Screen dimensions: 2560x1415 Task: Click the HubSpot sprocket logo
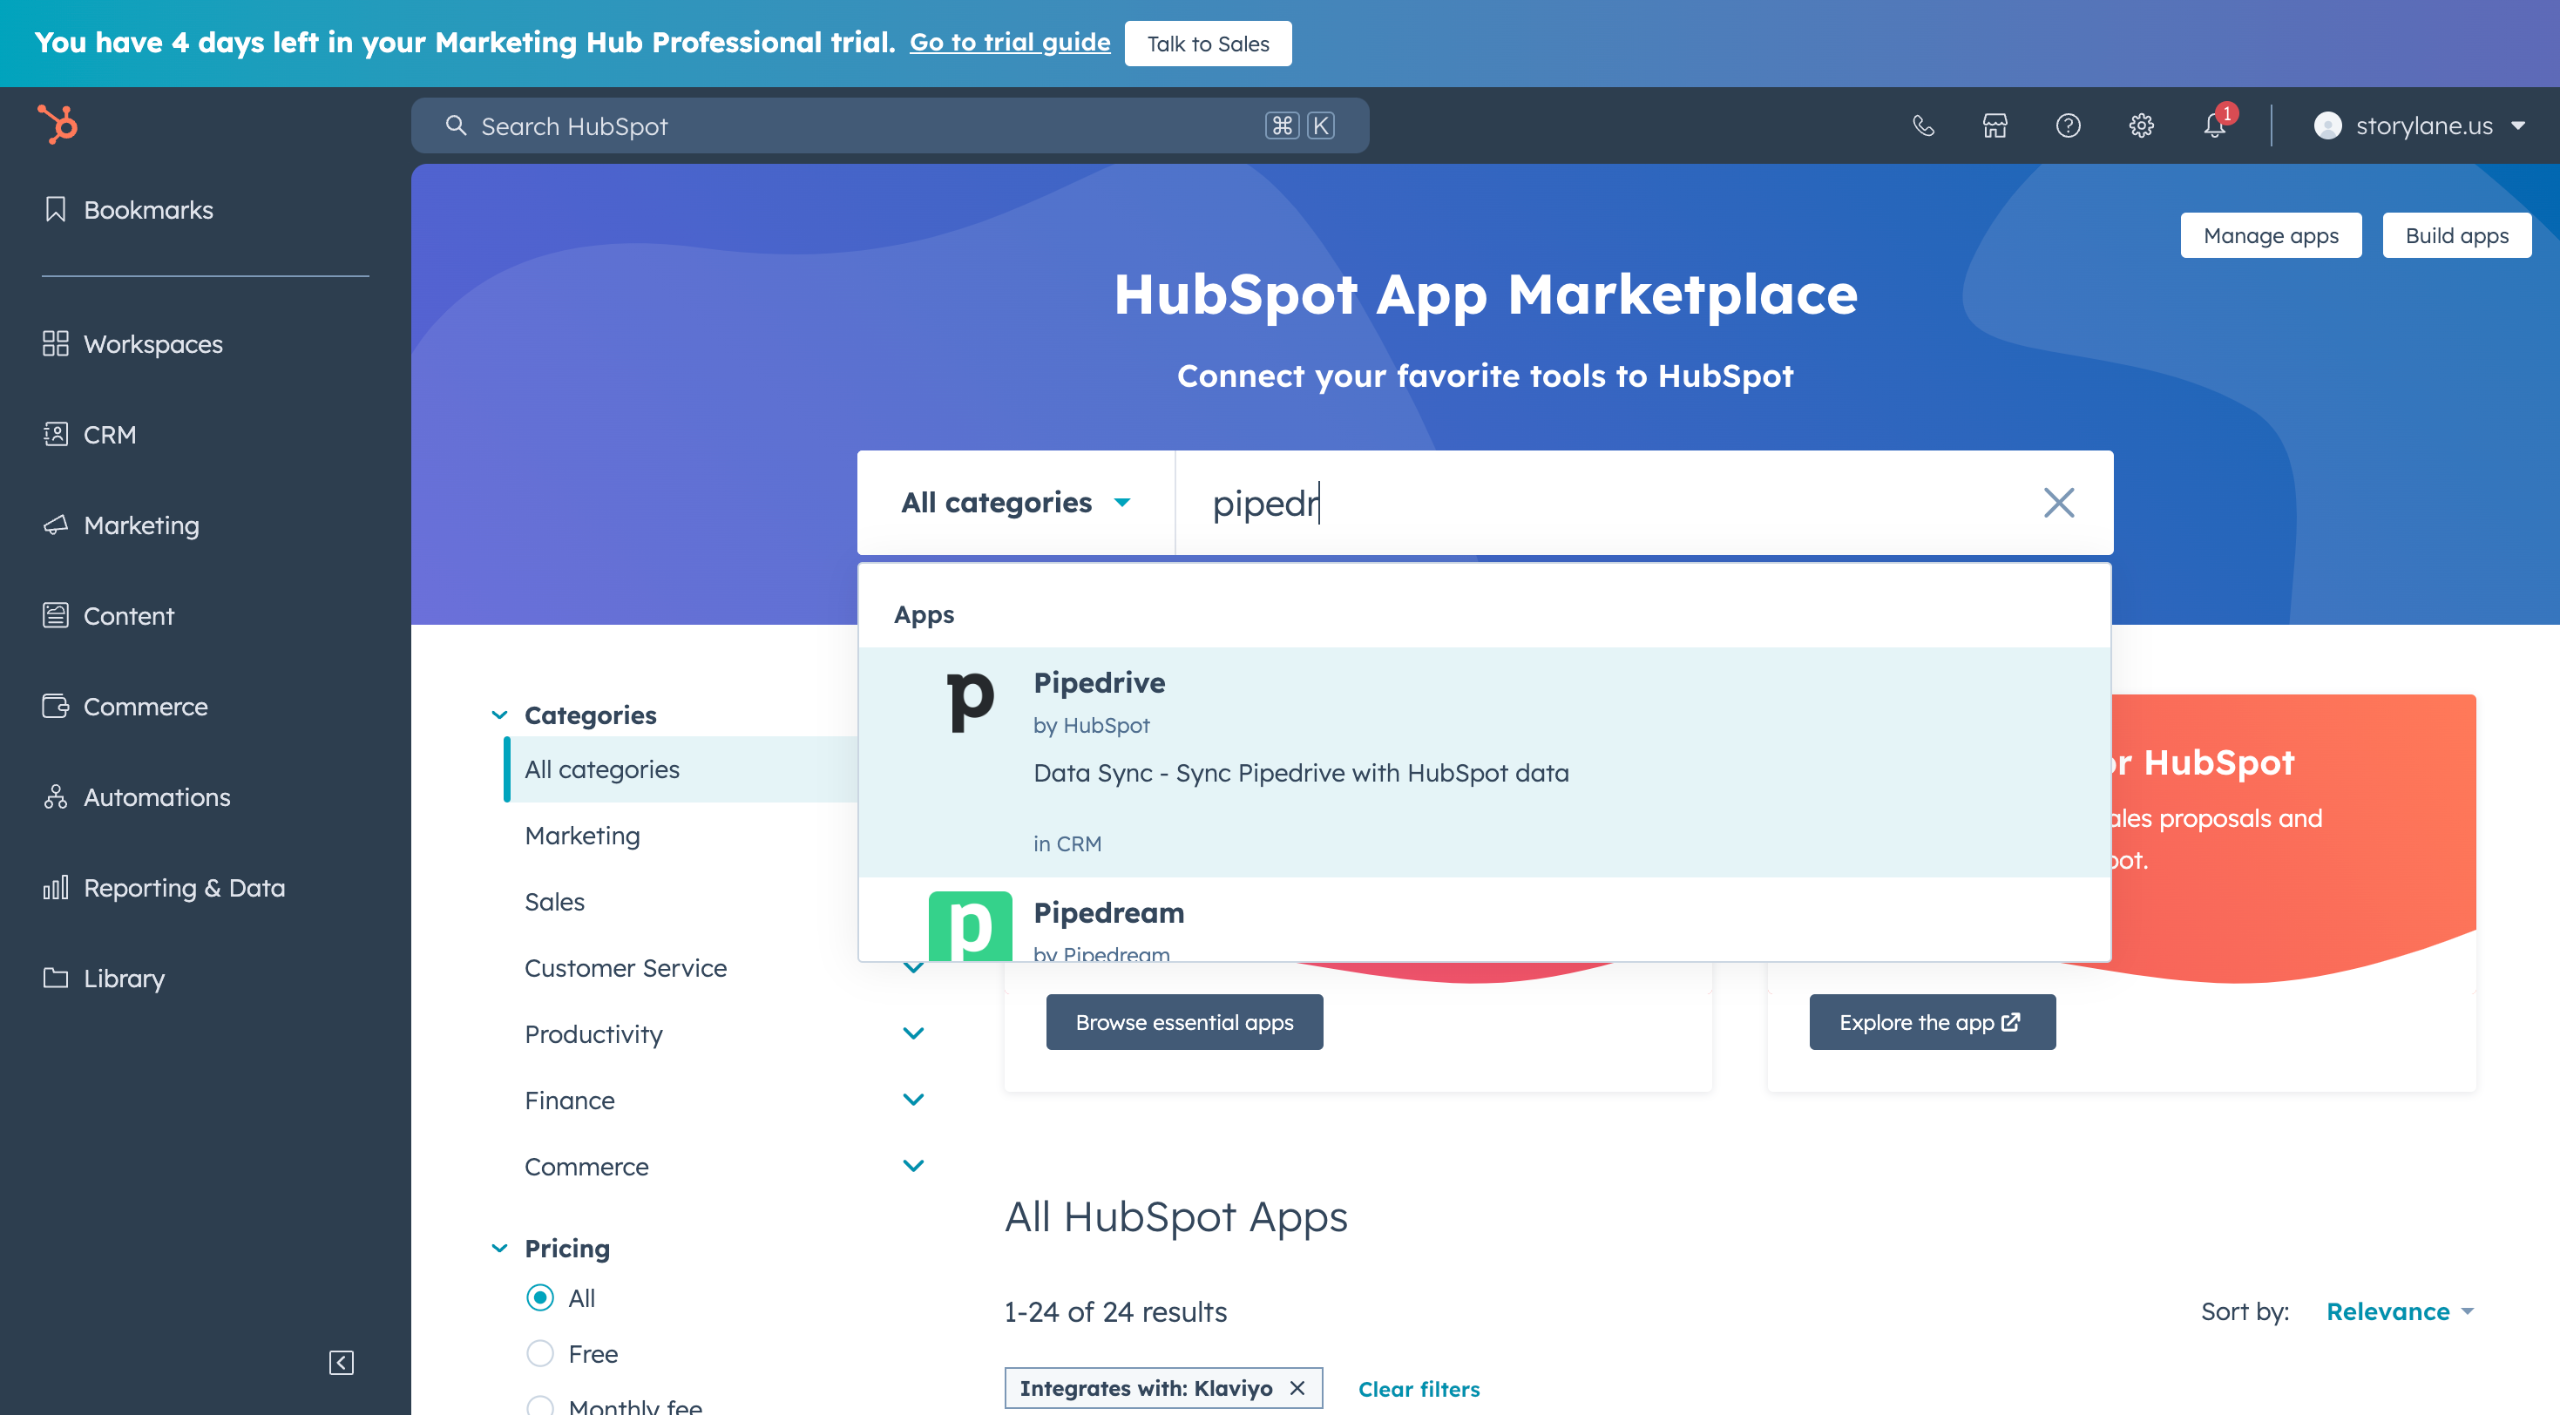point(58,125)
